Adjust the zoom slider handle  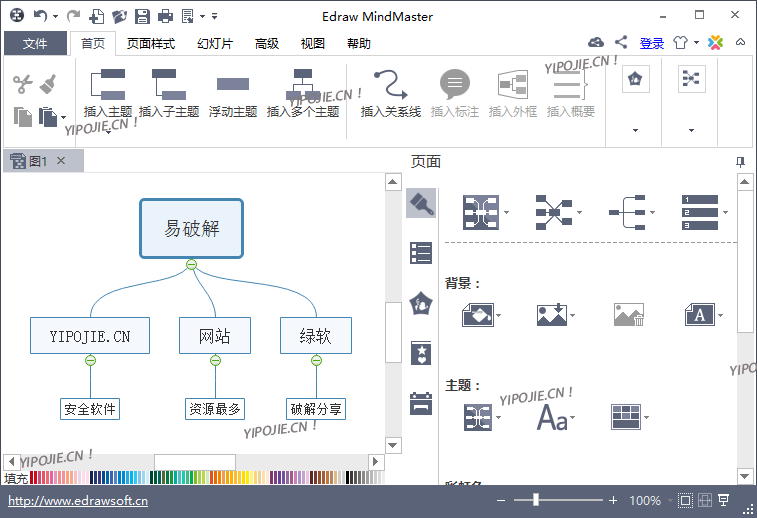coord(536,500)
